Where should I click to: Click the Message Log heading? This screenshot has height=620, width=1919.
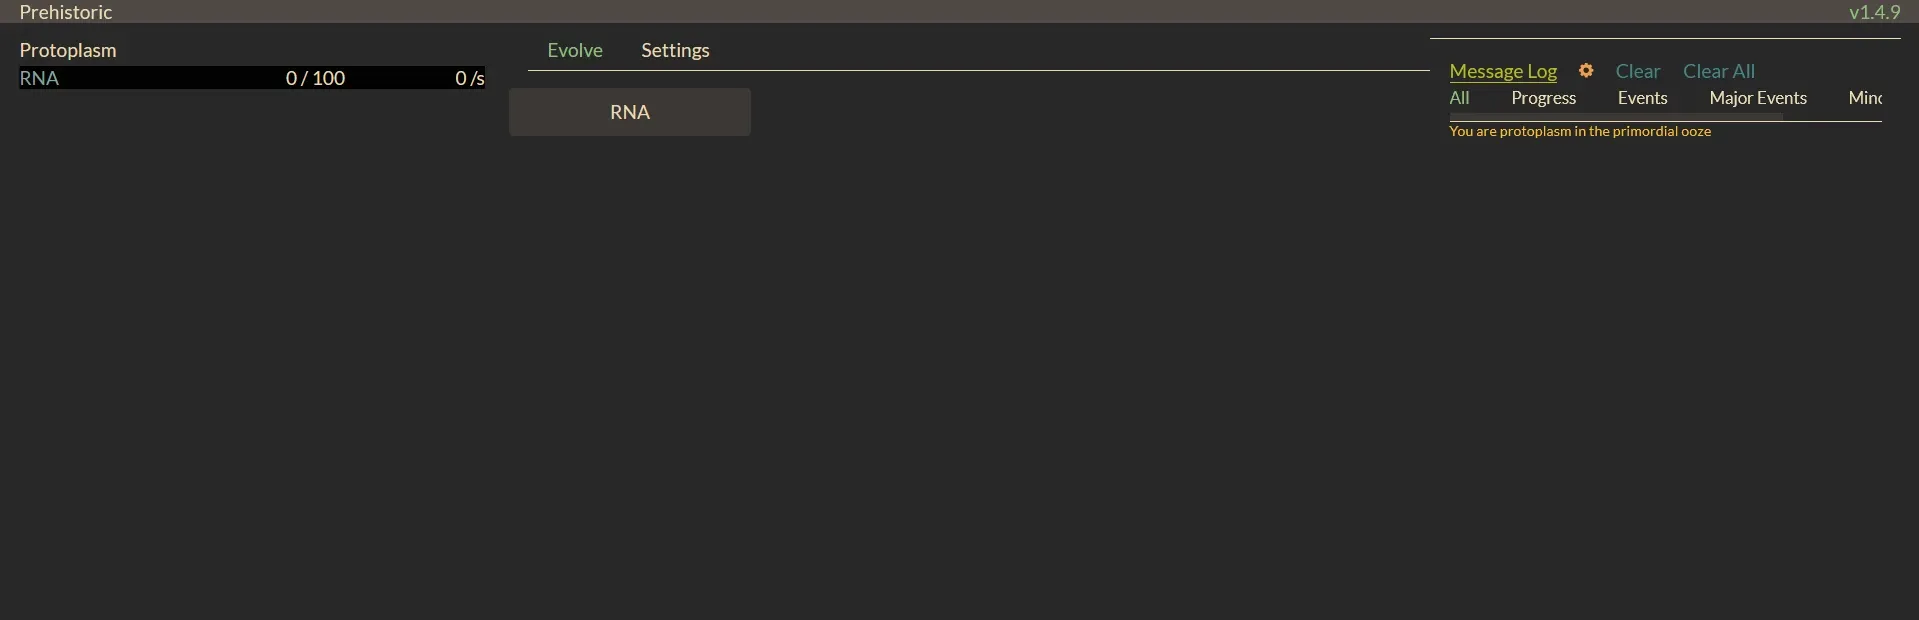click(x=1503, y=71)
